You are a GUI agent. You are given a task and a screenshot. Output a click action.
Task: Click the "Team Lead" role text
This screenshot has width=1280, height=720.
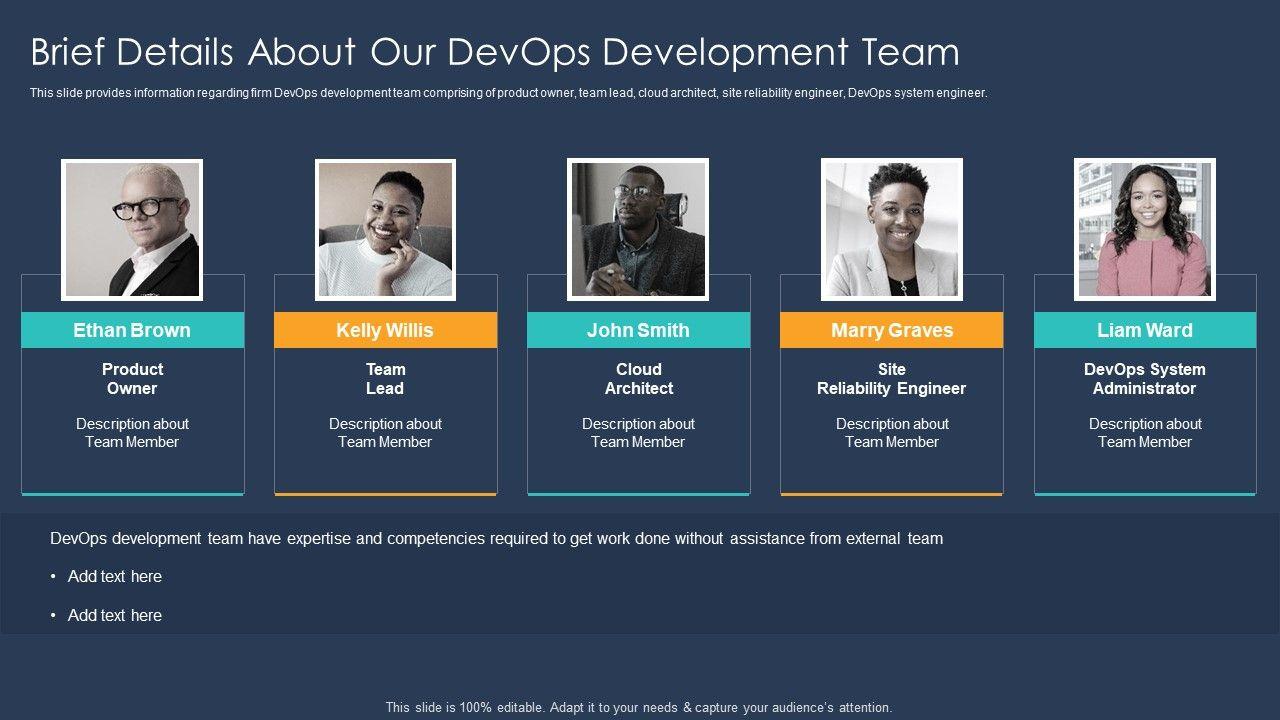click(385, 379)
